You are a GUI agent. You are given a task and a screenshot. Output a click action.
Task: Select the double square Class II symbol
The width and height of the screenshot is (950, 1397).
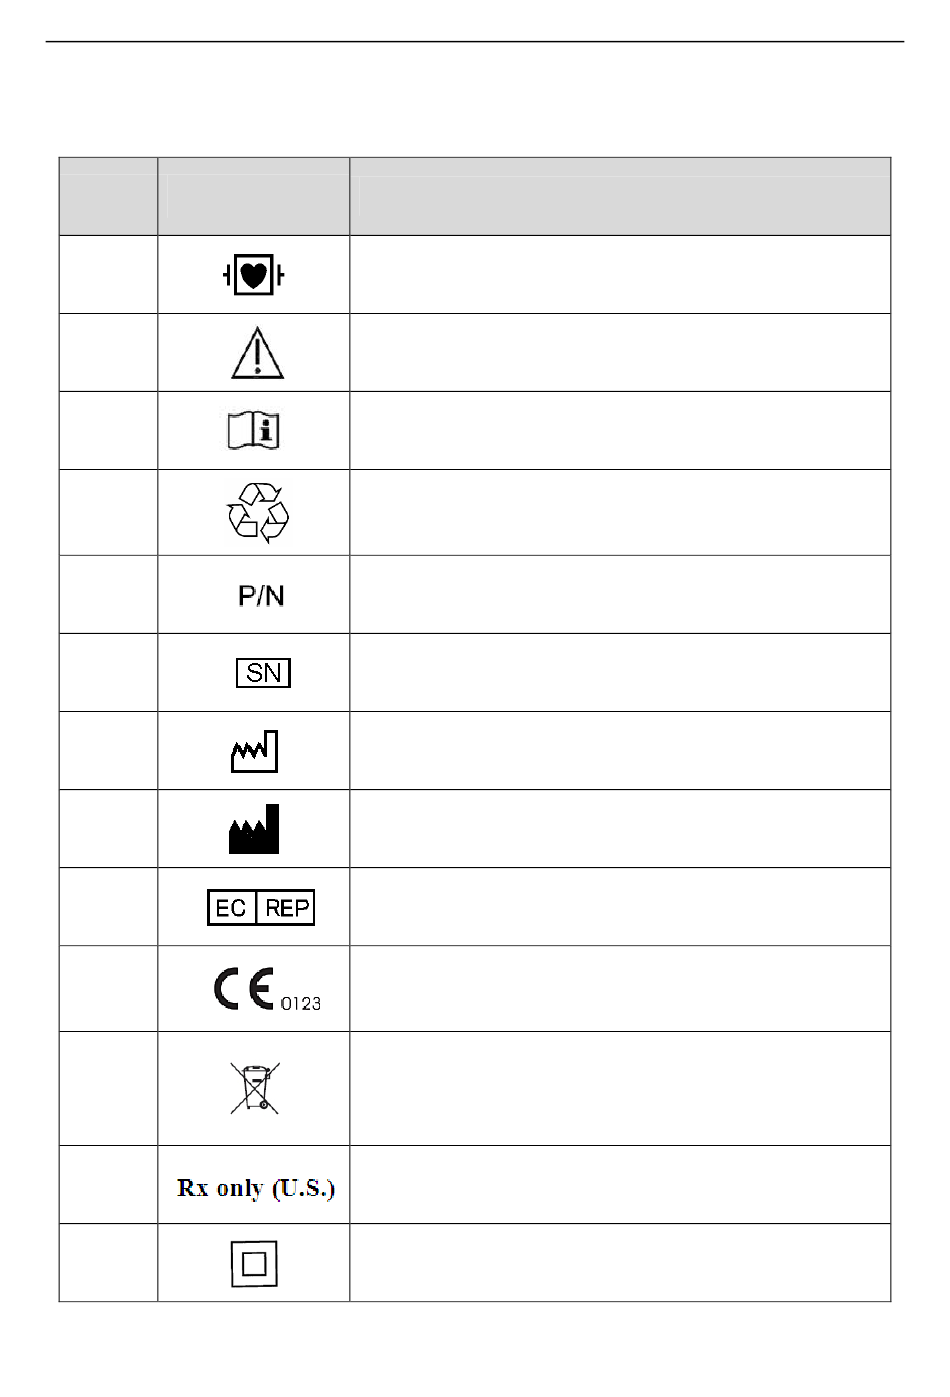254,1264
